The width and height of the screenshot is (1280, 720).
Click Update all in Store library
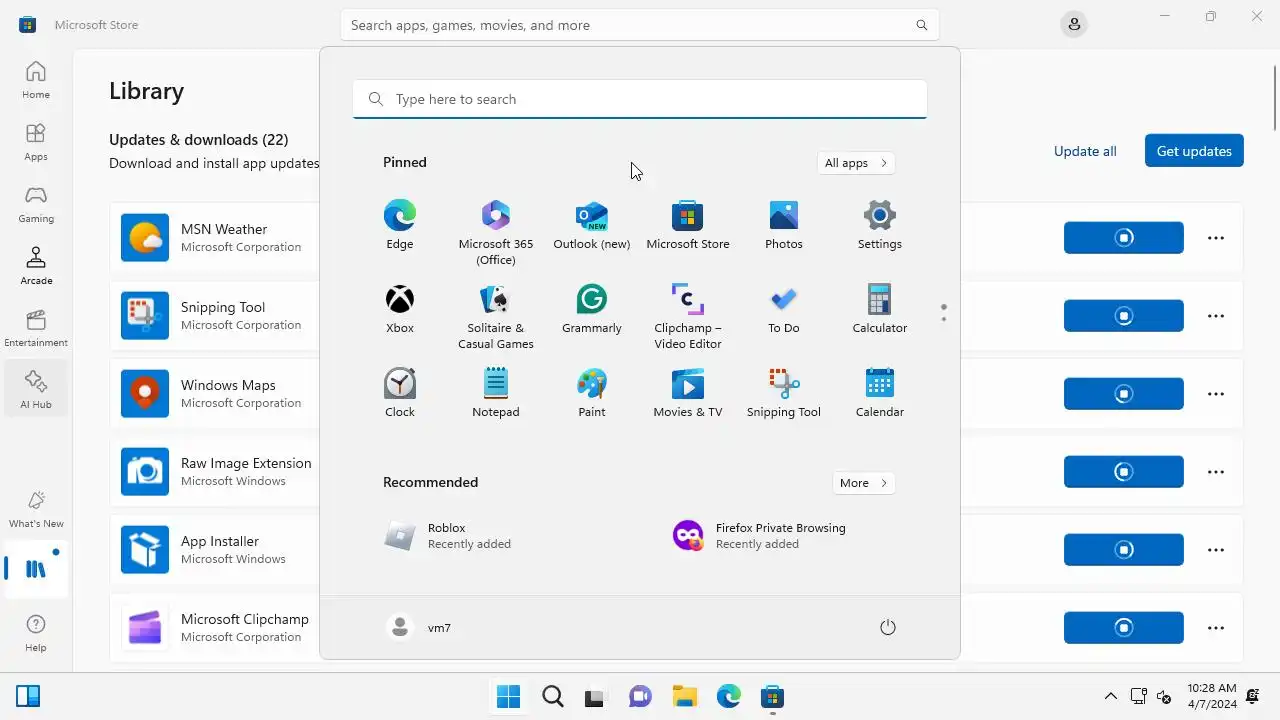coord(1085,151)
